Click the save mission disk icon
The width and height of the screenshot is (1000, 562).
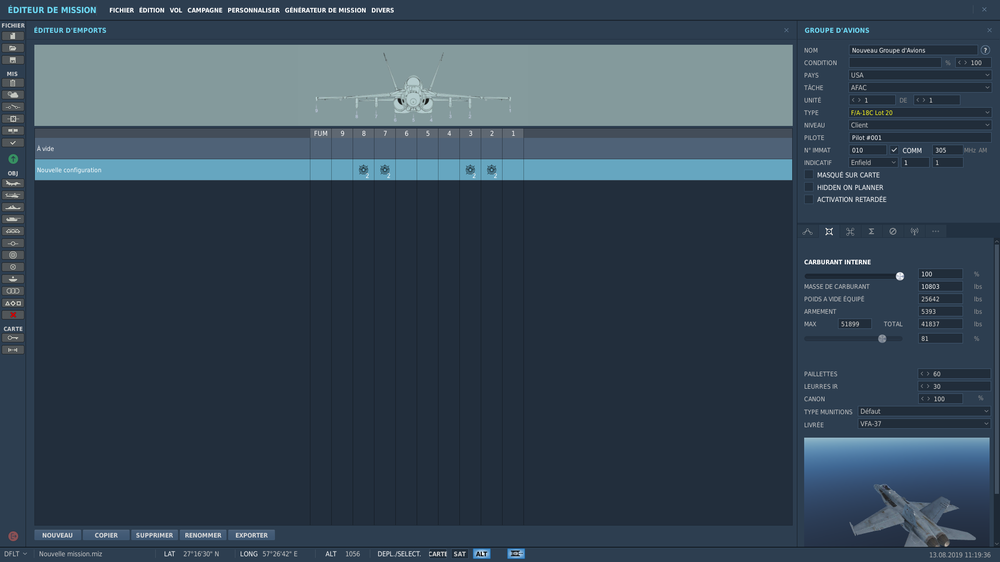point(13,60)
